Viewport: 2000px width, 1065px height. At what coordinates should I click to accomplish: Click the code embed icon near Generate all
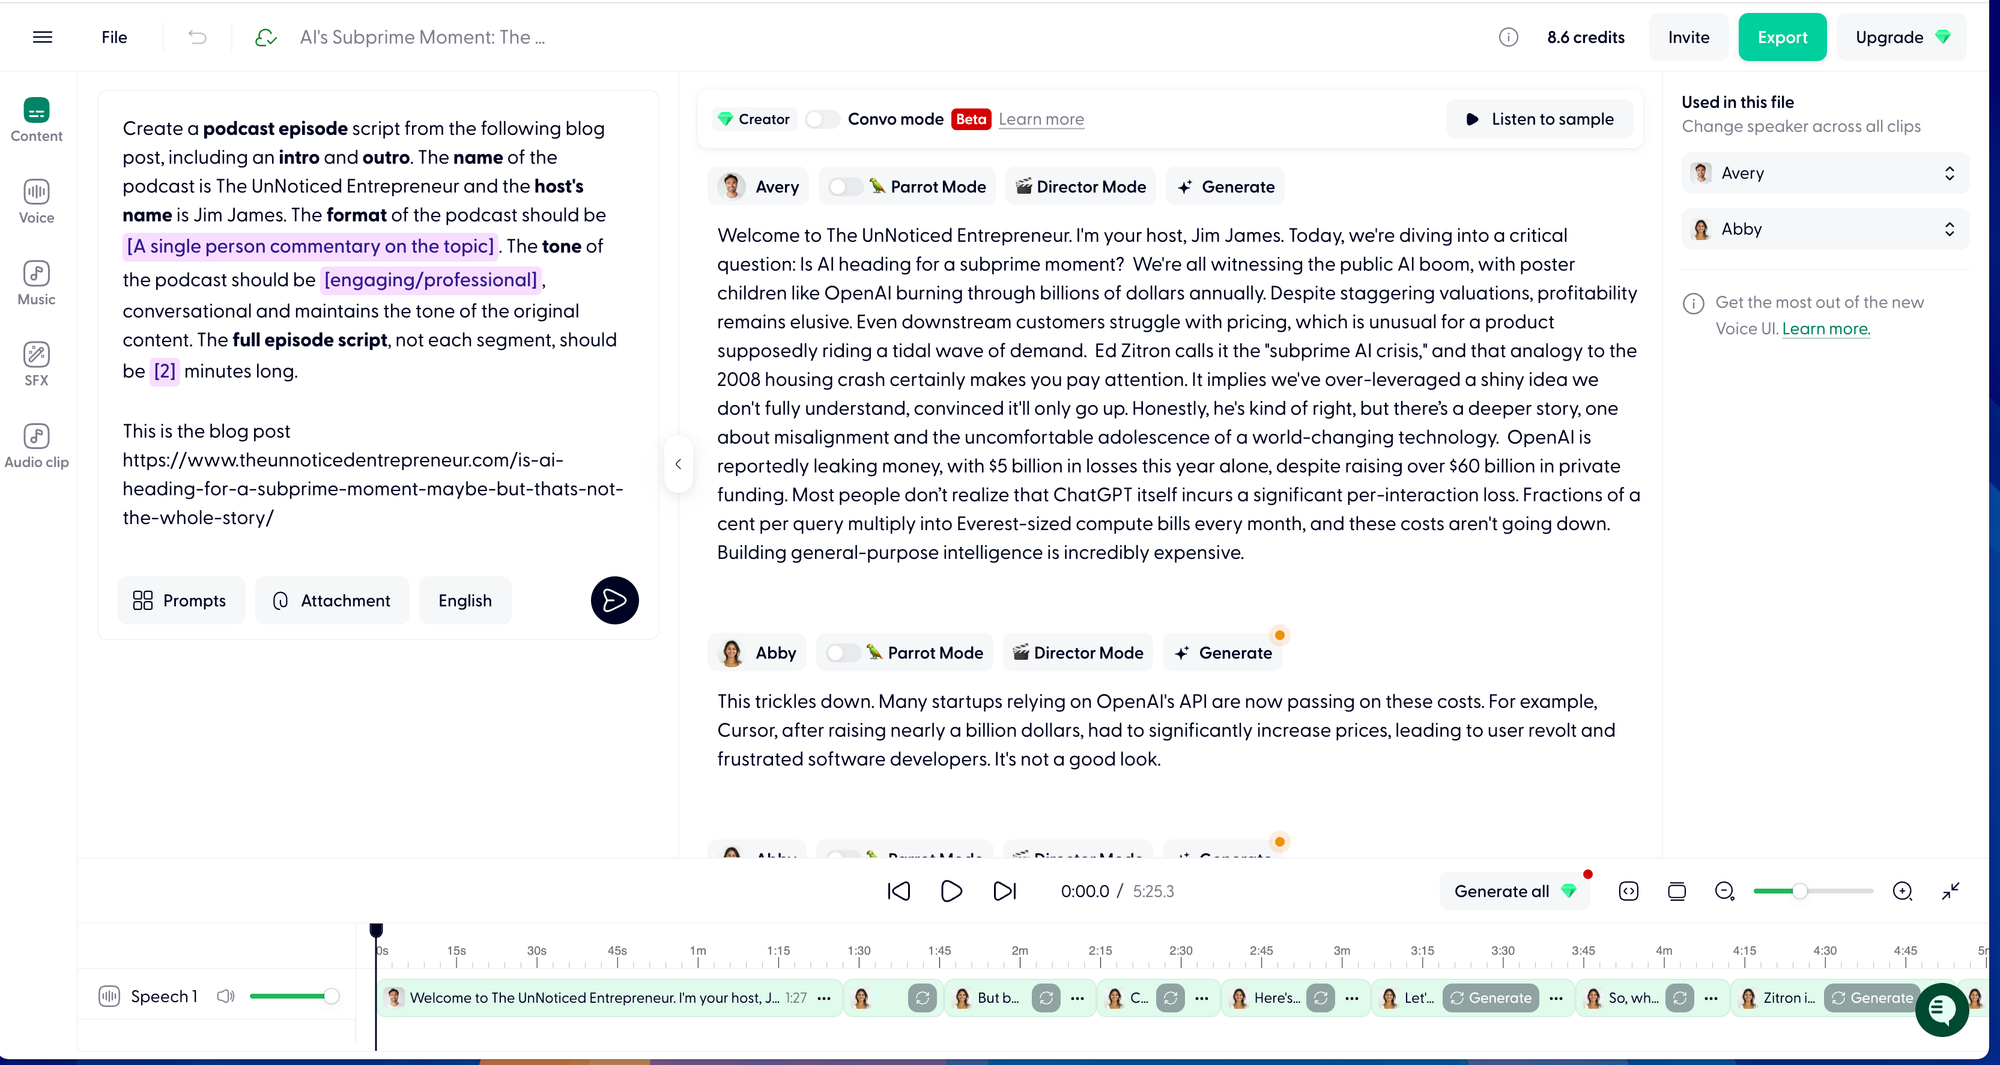1628,891
